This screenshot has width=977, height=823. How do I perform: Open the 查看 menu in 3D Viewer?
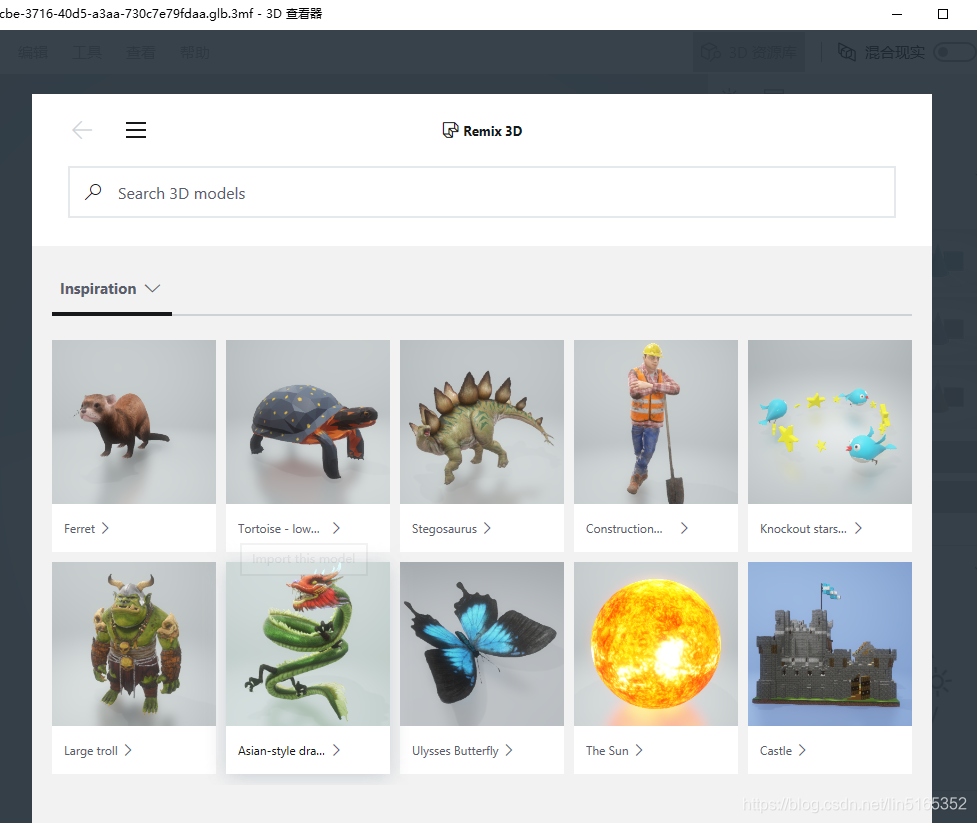tap(141, 52)
